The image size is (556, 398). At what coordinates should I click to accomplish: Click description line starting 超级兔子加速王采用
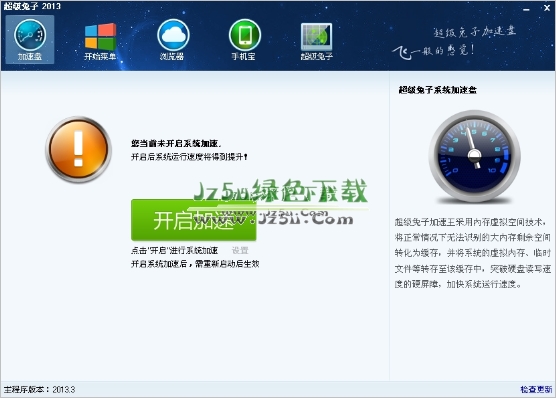pos(471,222)
